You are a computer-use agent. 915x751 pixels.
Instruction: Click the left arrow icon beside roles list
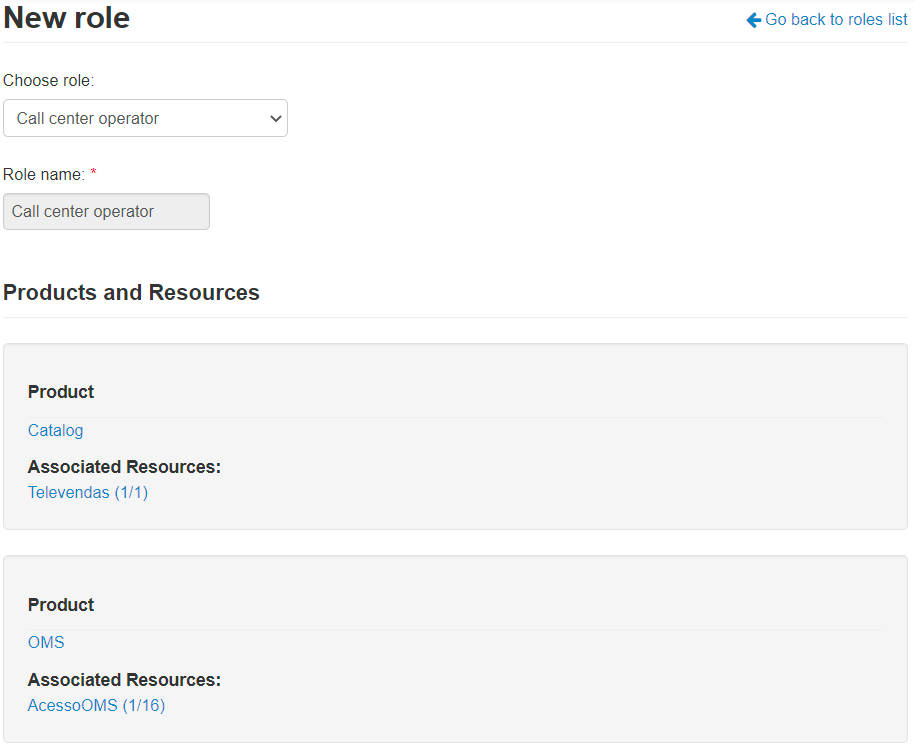point(754,20)
